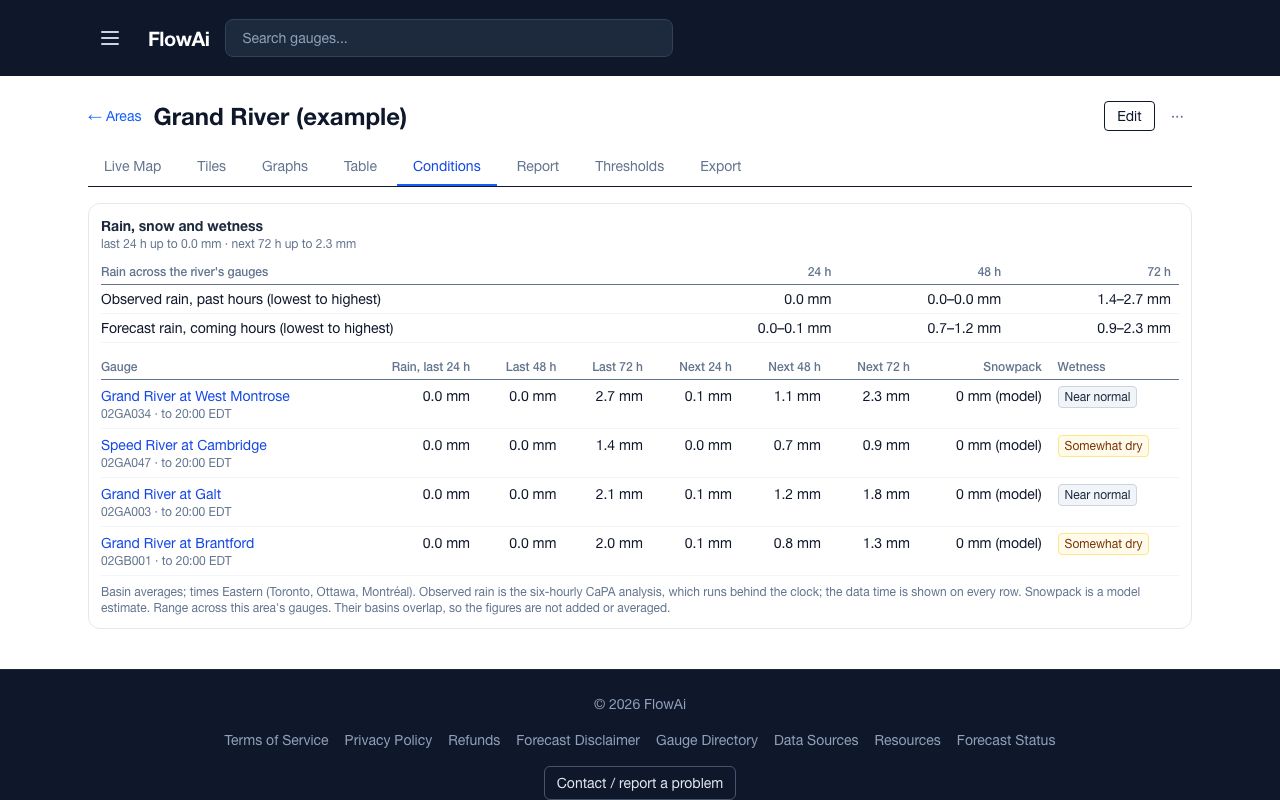Open Terms of Service
This screenshot has height=800, width=1280.
click(x=276, y=740)
